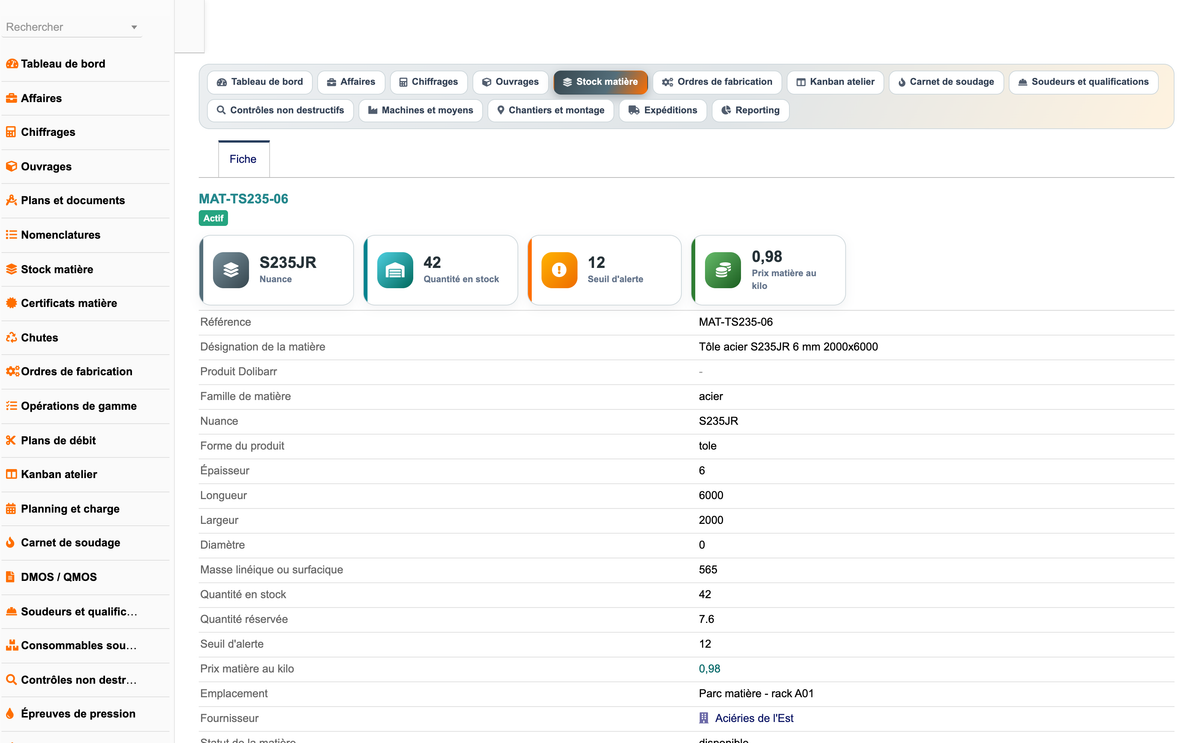The height and width of the screenshot is (743, 1200).
Task: Click the Tableau de bord sidebar gauge icon
Action: click(x=12, y=64)
